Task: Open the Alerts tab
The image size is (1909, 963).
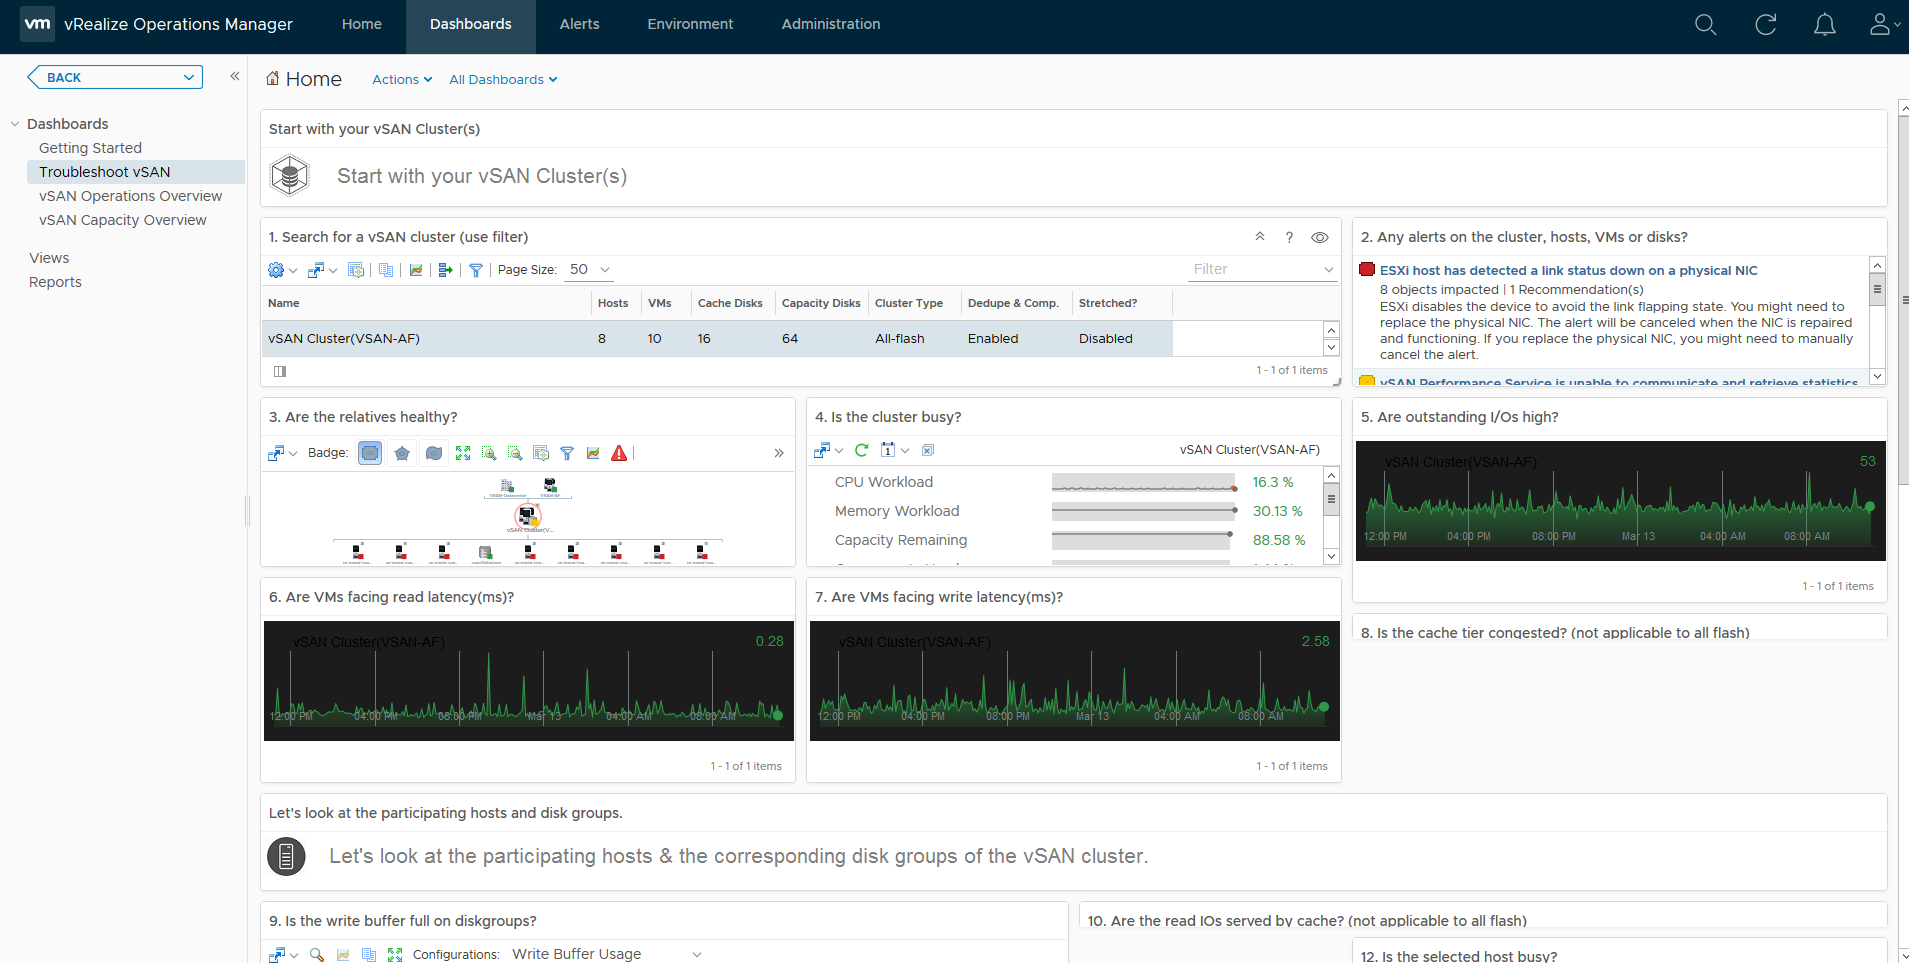Action: point(579,24)
